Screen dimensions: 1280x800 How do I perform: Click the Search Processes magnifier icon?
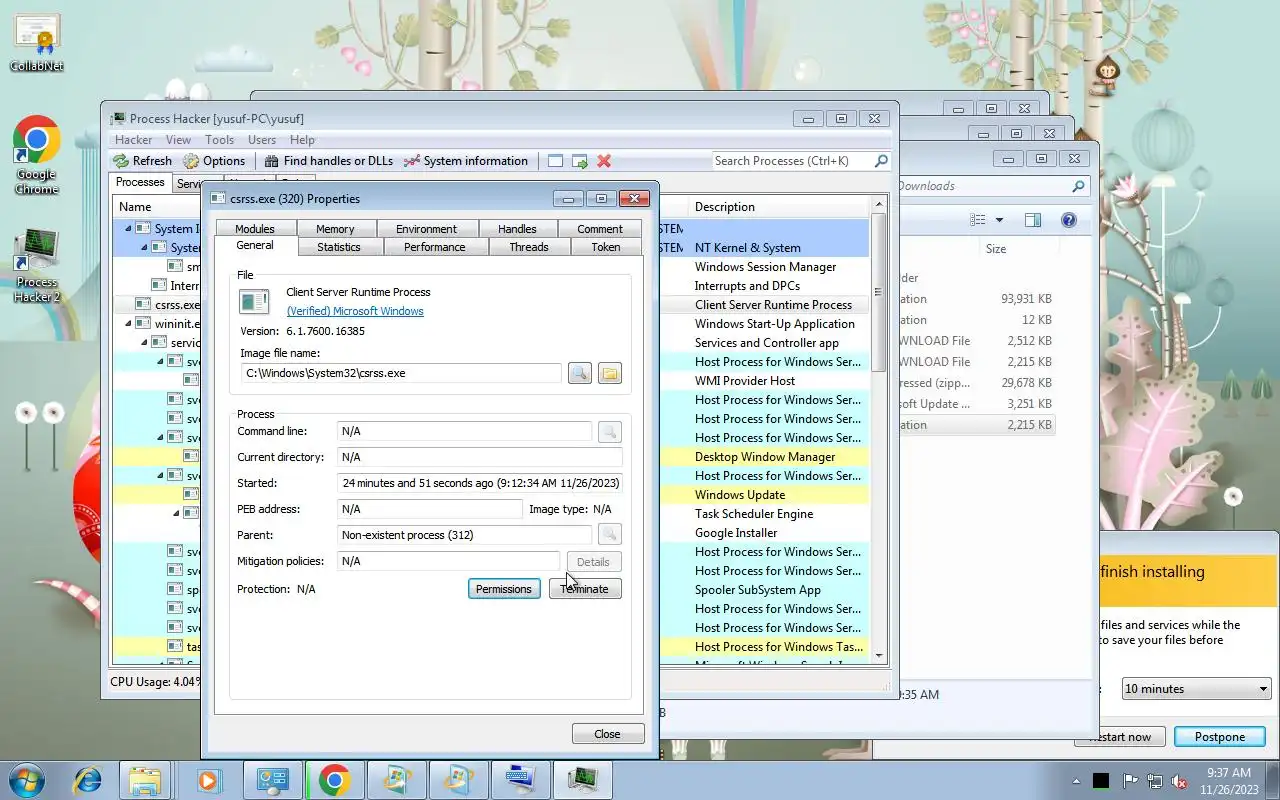coord(881,161)
